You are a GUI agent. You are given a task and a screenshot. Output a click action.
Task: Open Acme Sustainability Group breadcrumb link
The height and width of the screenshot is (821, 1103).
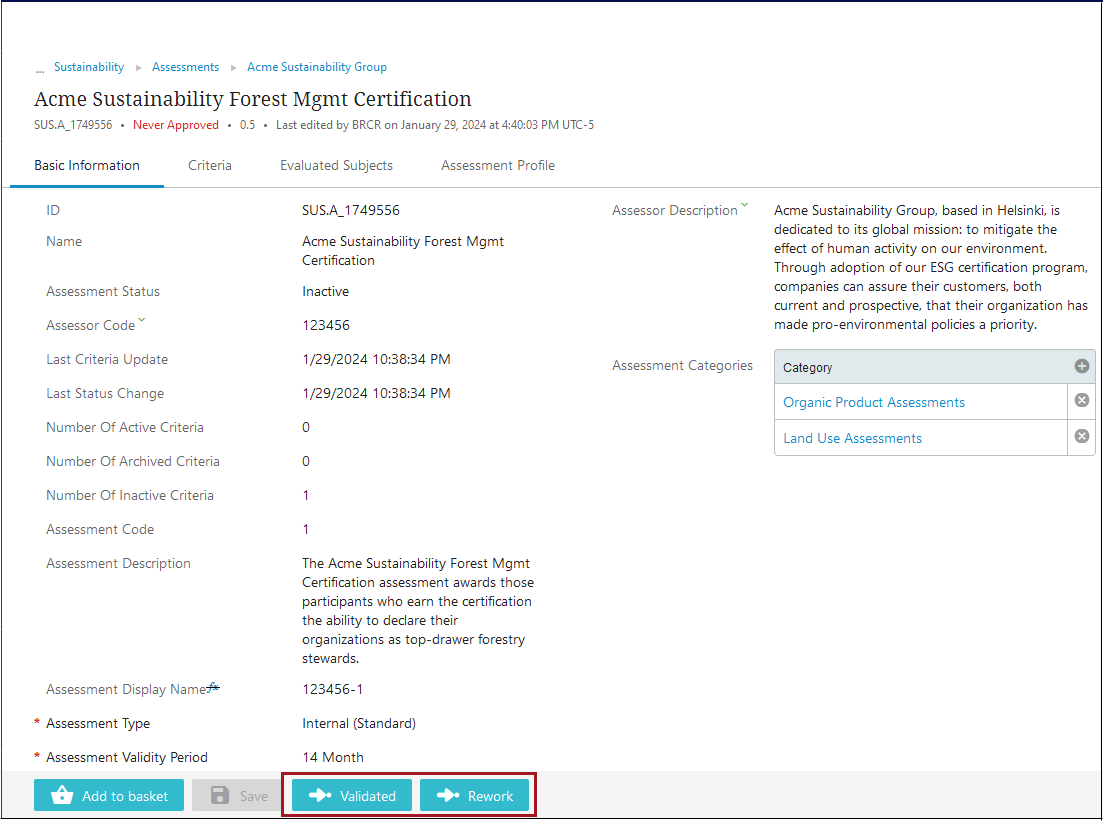pos(317,67)
